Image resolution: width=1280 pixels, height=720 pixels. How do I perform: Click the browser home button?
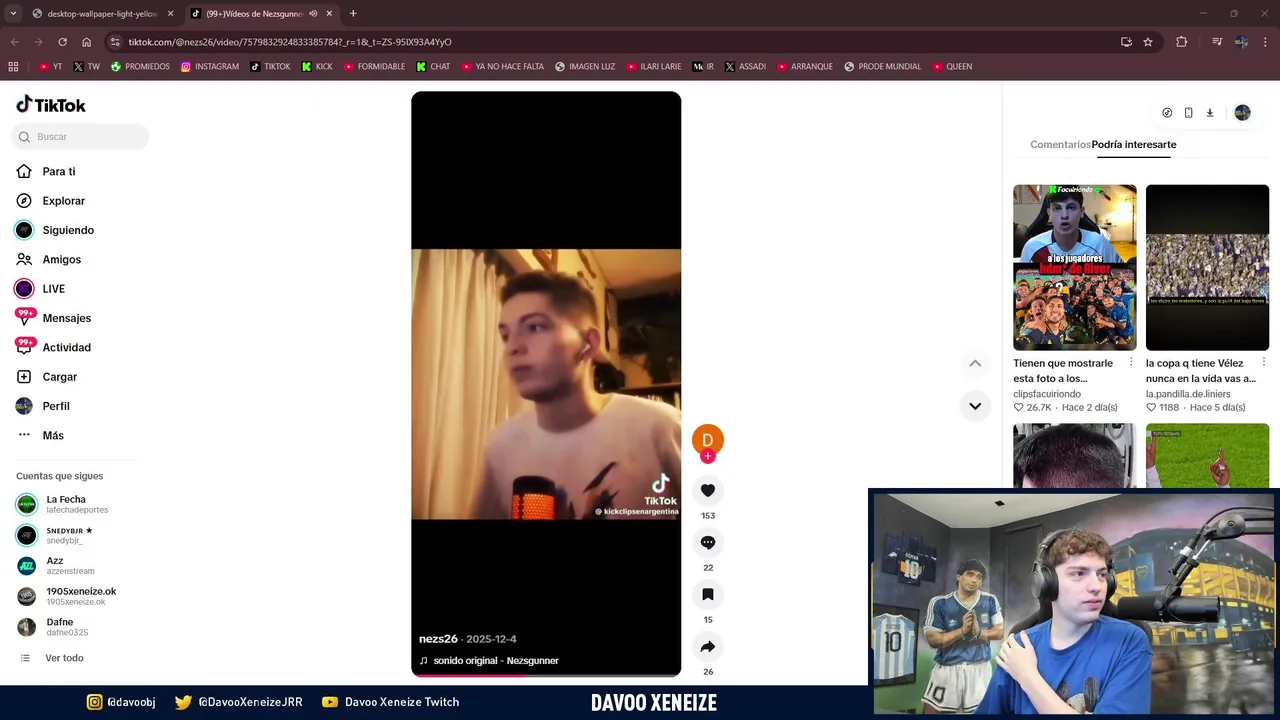[86, 42]
